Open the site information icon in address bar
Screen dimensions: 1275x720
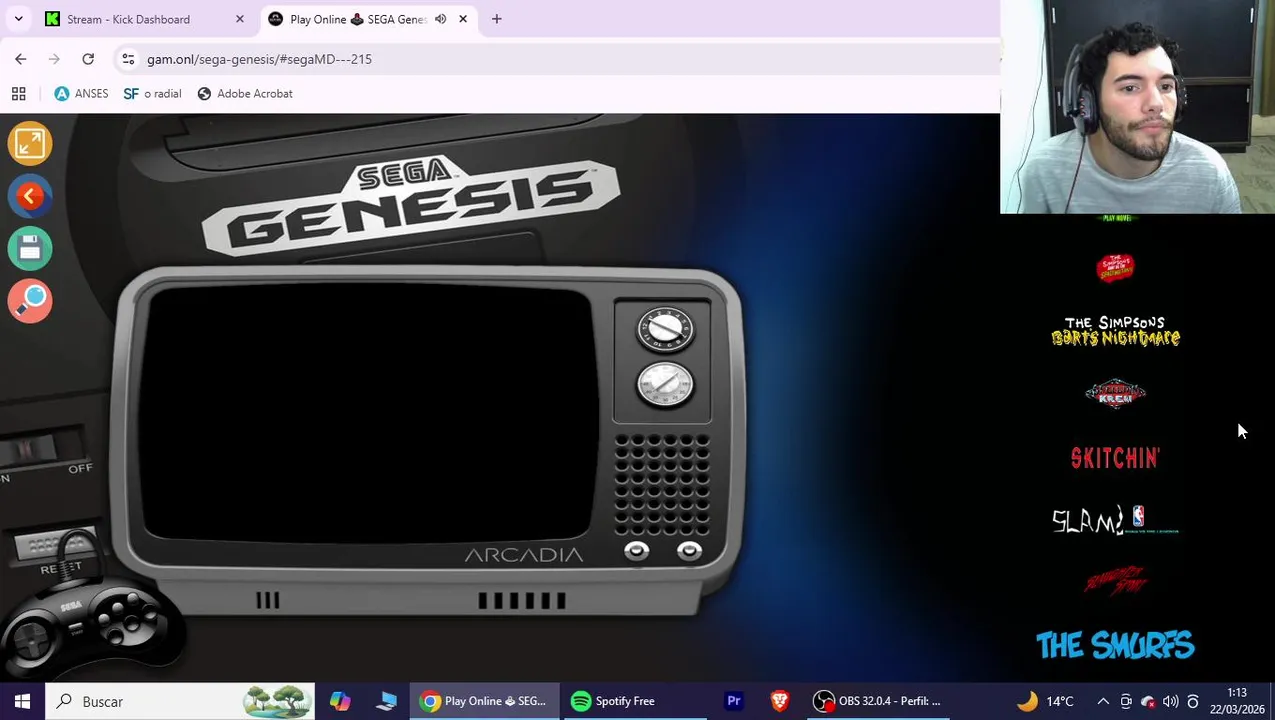point(128,59)
